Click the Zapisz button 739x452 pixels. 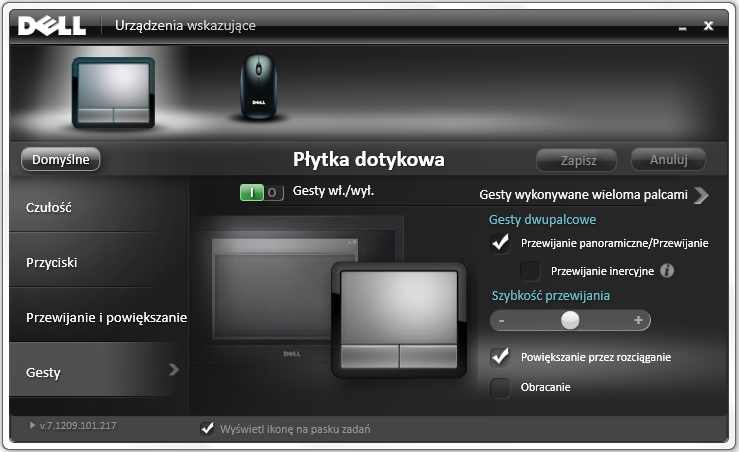click(576, 160)
